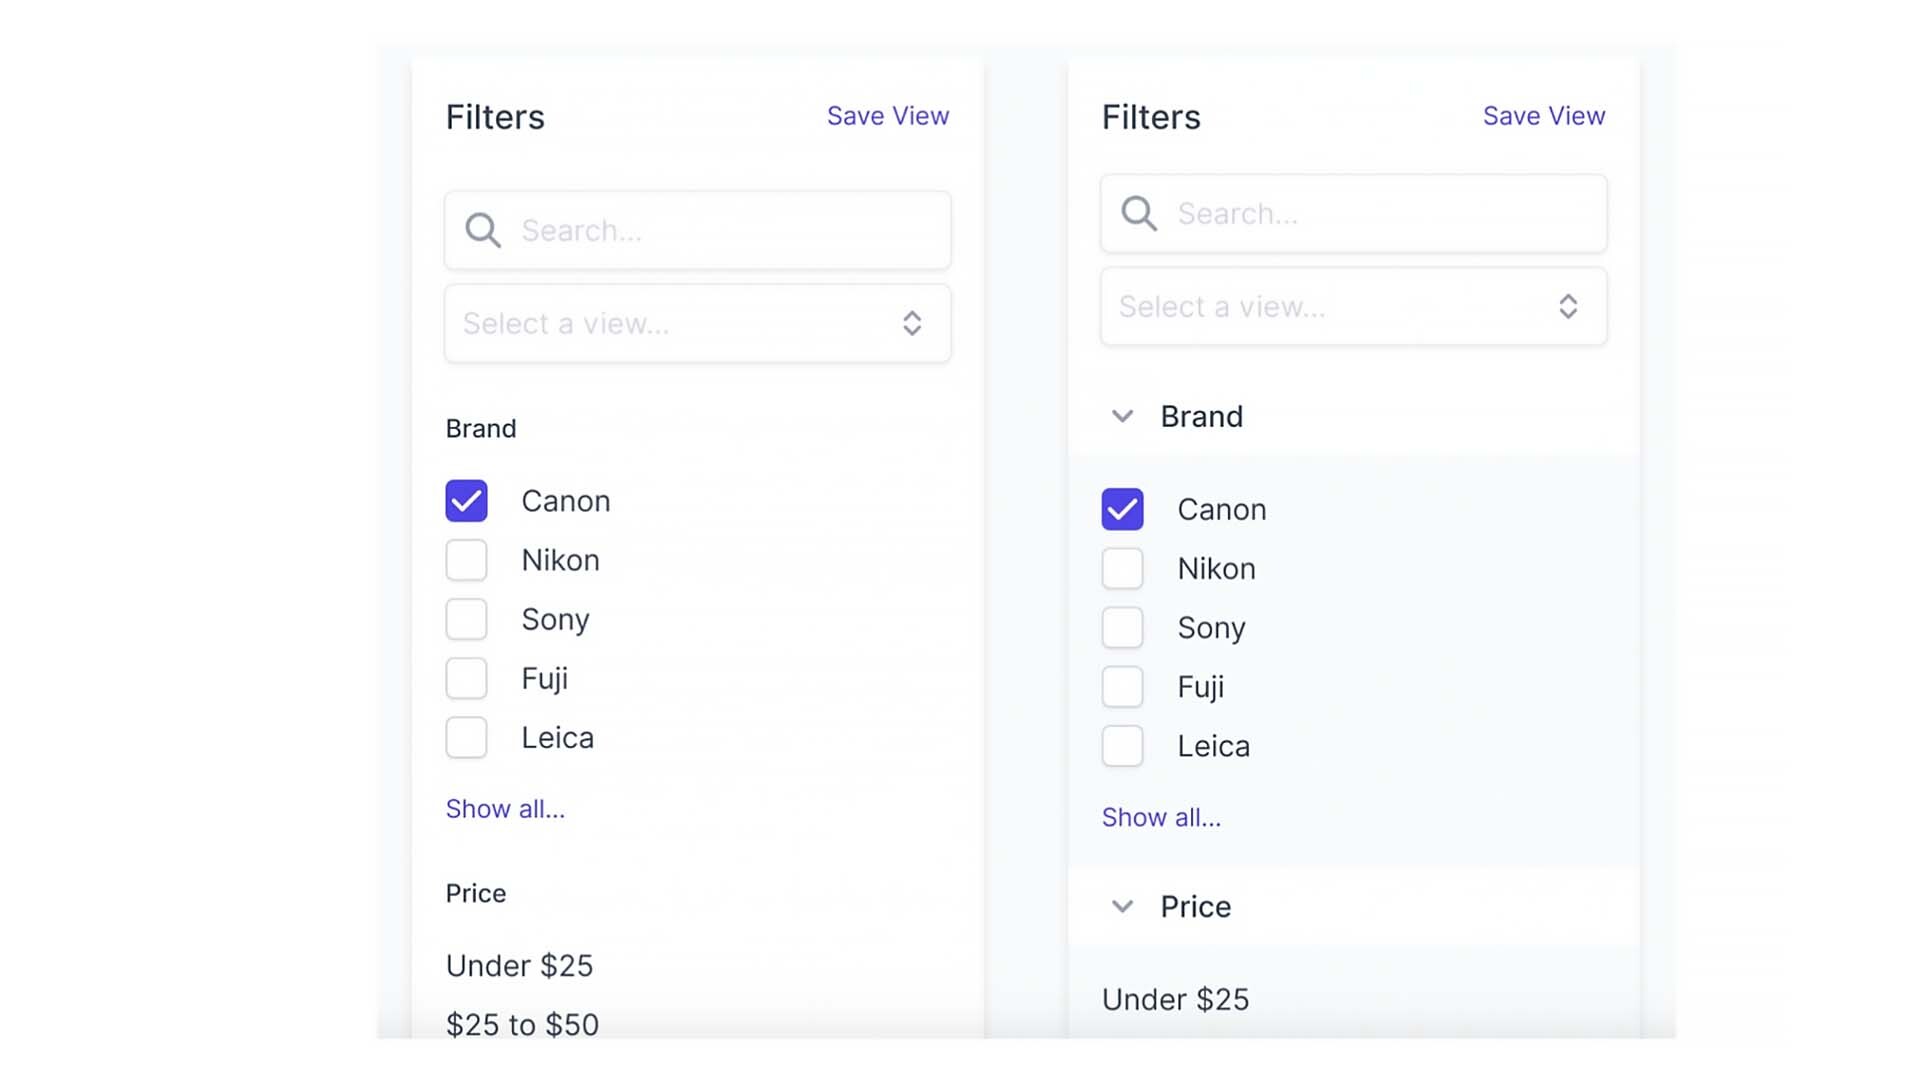This screenshot has width=1920, height=1080.
Task: Focus the right panel Search field
Action: coord(1380,214)
